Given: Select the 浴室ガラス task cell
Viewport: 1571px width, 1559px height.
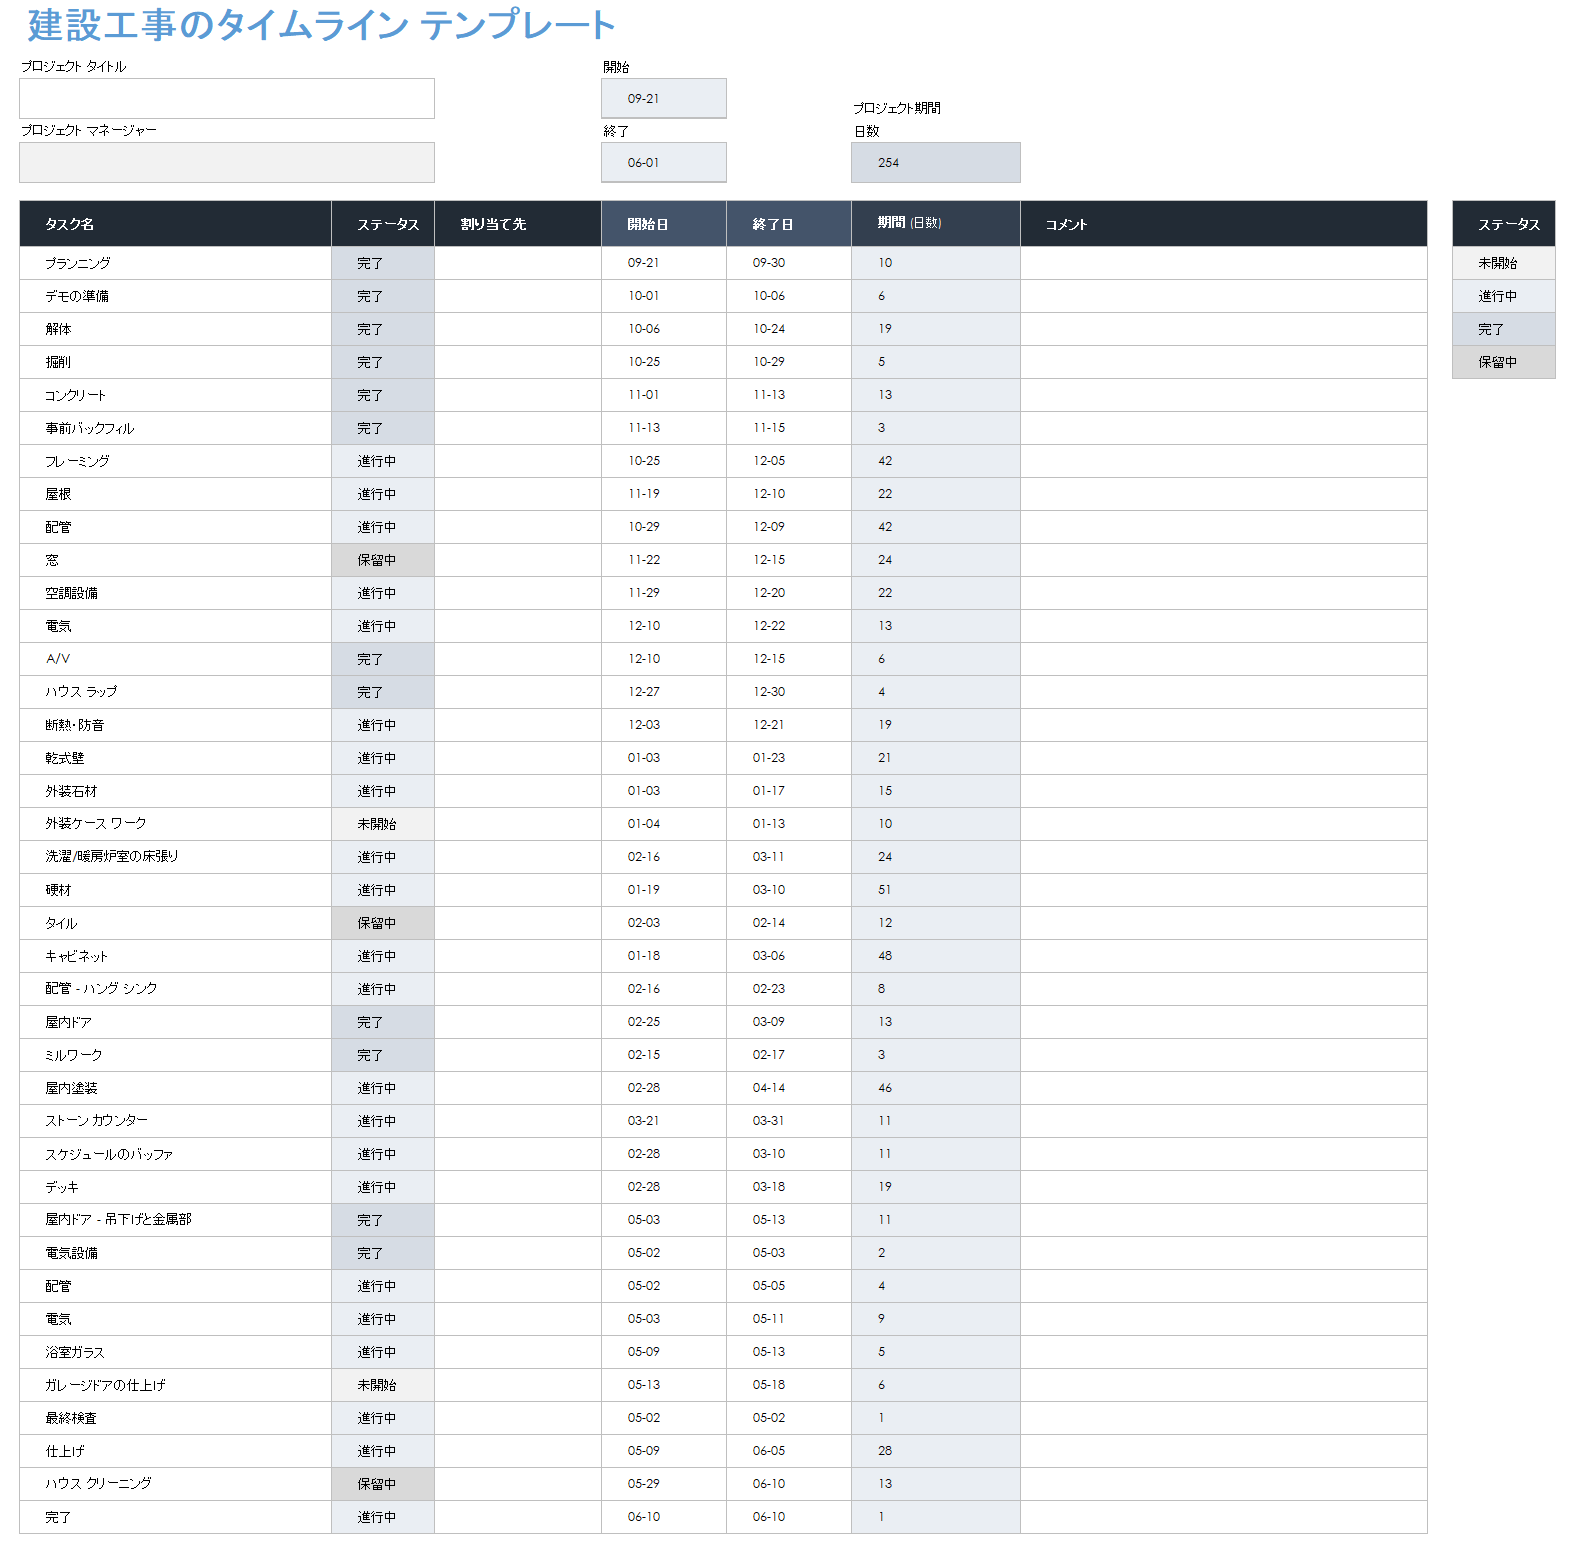Looking at the screenshot, I should point(176,1352).
